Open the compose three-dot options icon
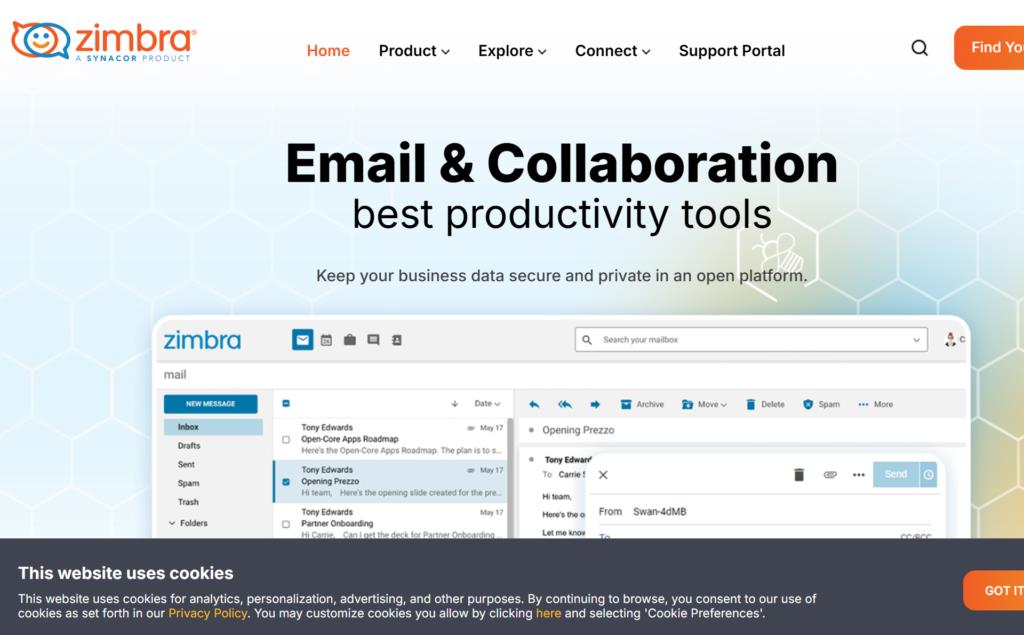Image resolution: width=1024 pixels, height=635 pixels. coord(859,475)
